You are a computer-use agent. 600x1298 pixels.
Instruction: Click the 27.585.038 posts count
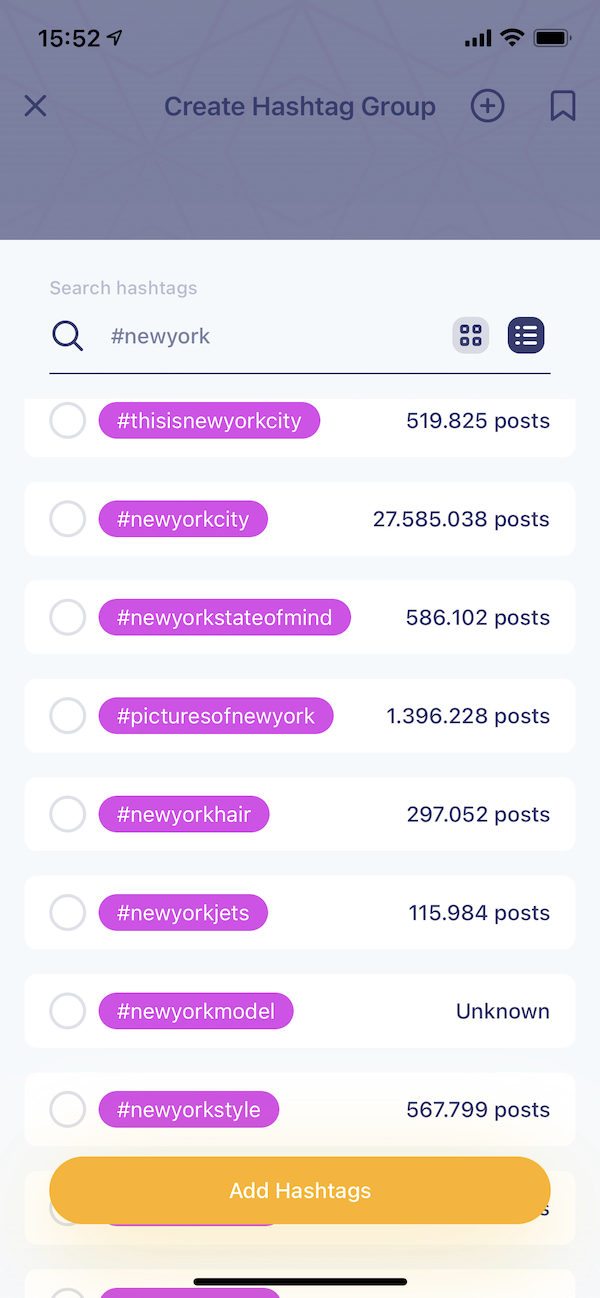[x=461, y=519]
